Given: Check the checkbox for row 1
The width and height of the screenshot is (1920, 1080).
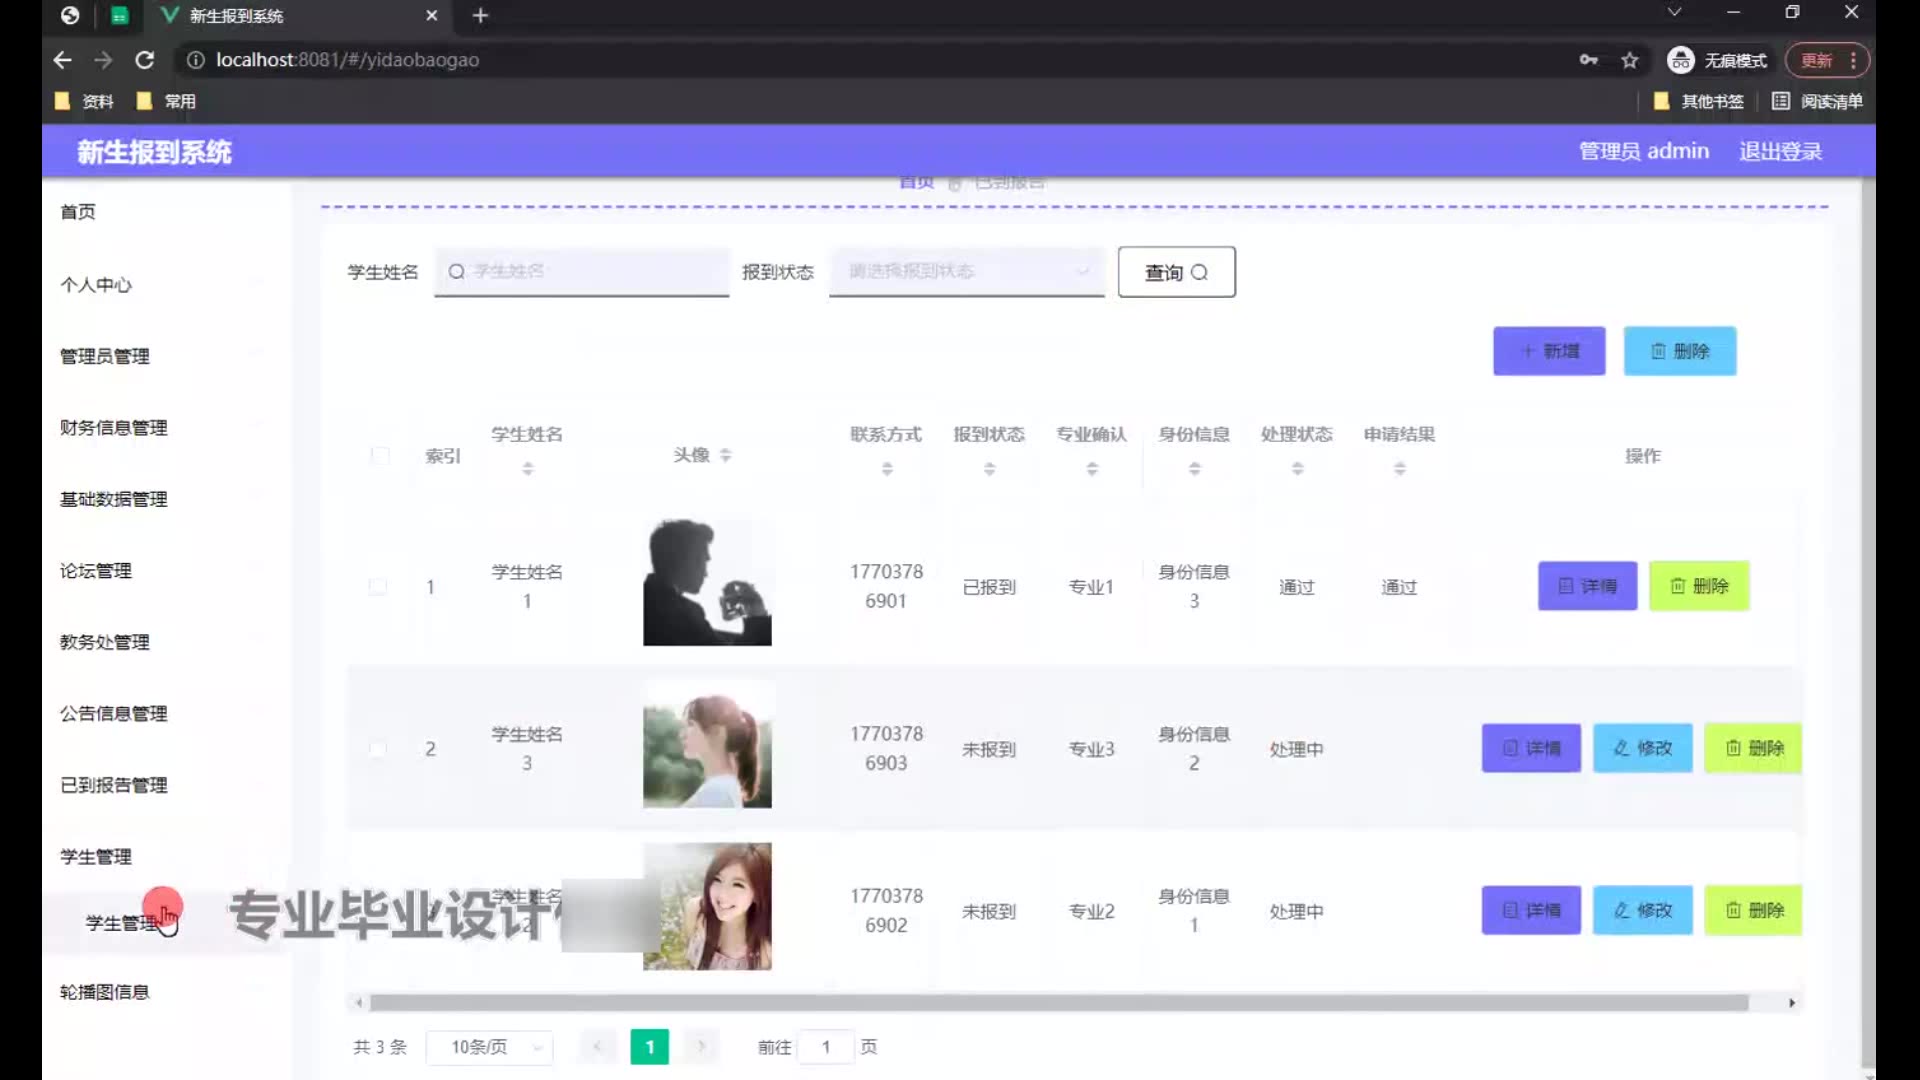Looking at the screenshot, I should (378, 587).
